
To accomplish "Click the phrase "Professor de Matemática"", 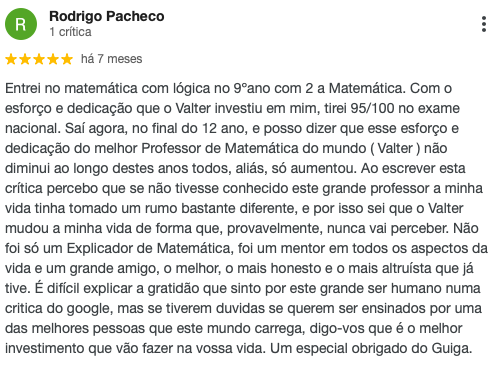I will tap(220, 148).
